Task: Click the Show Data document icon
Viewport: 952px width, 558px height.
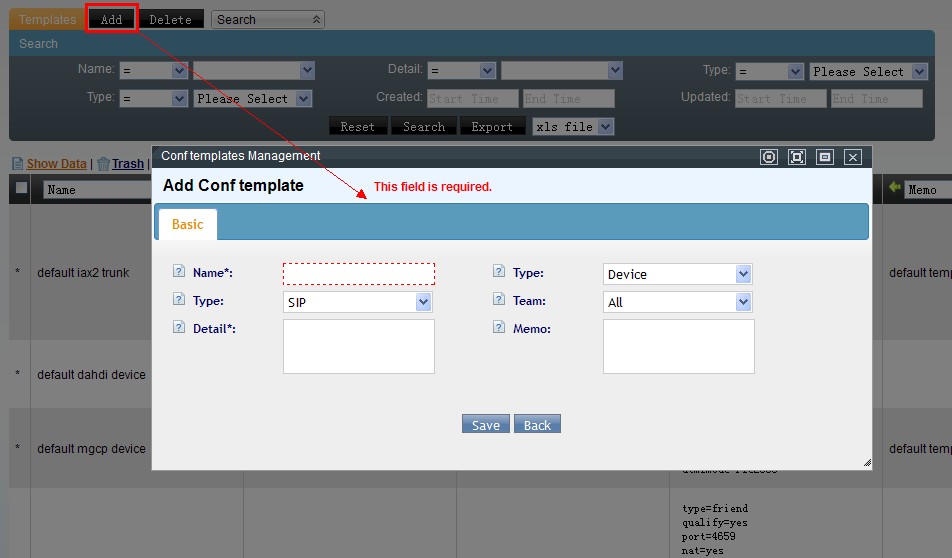Action: [18, 164]
